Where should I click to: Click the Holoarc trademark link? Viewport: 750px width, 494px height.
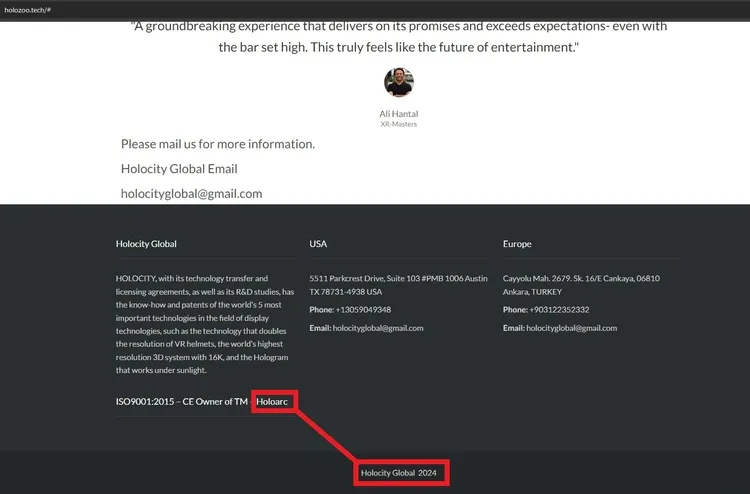[x=272, y=402]
